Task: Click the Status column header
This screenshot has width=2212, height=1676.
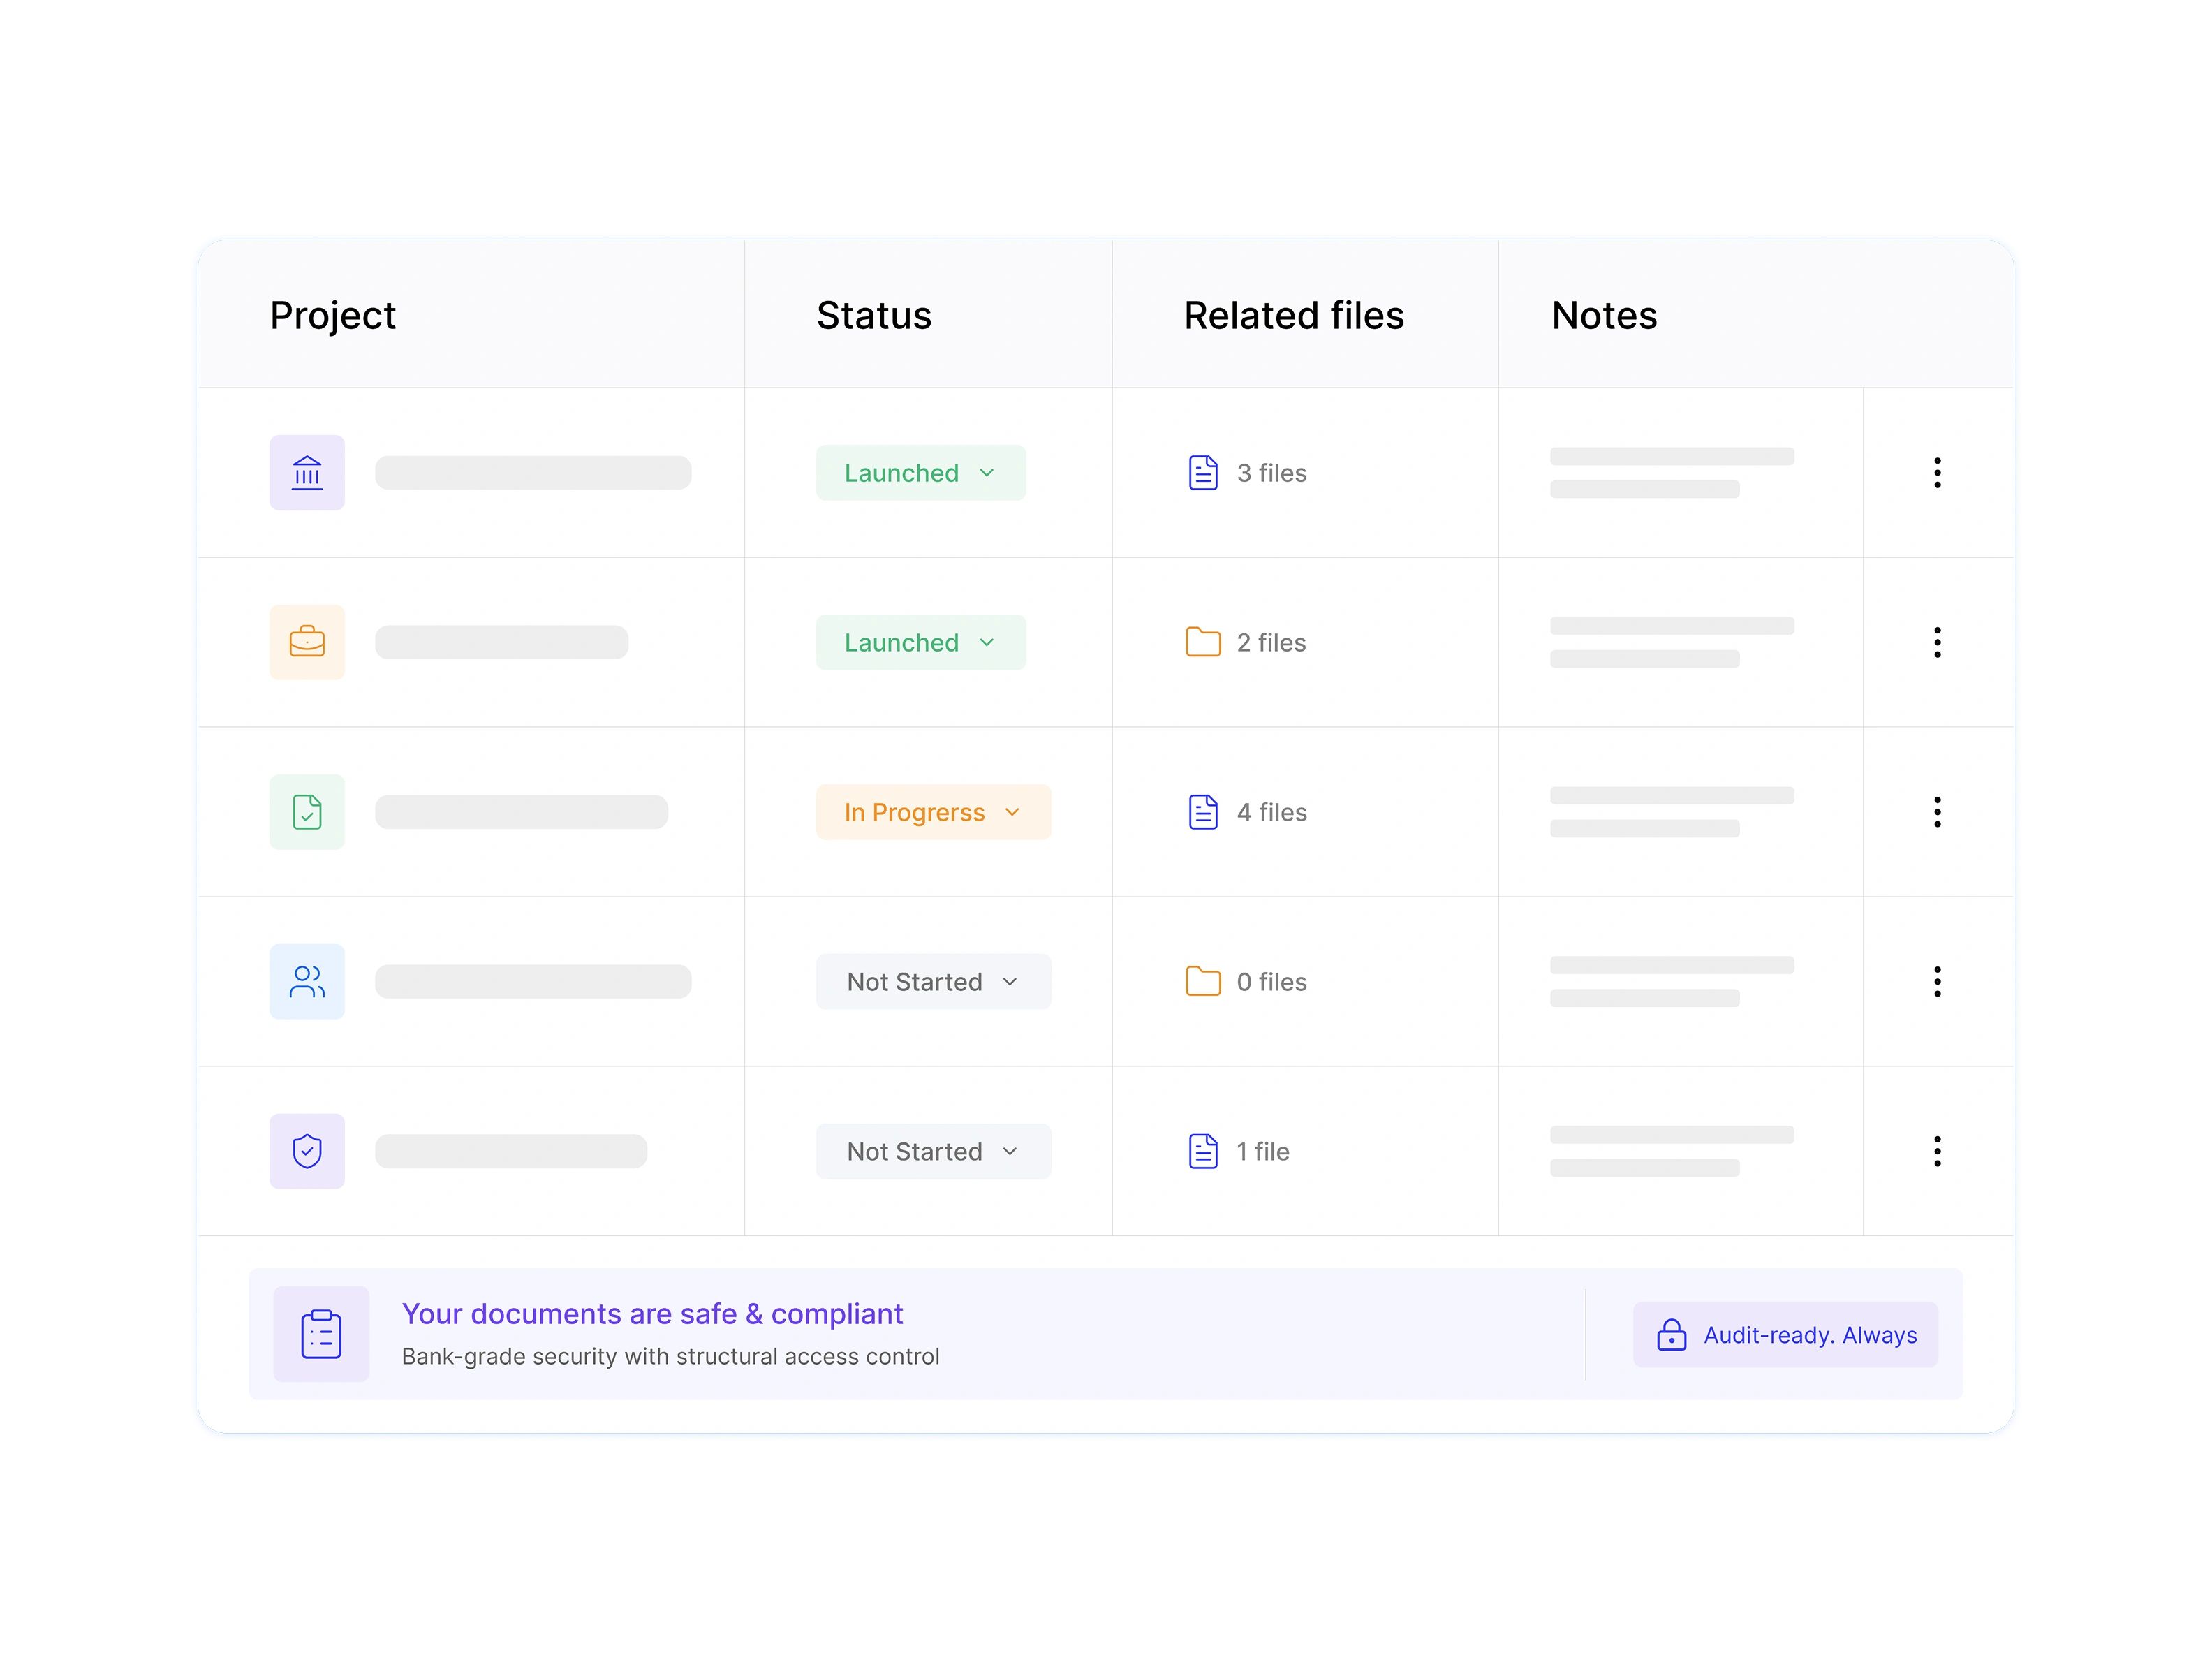Action: (874, 315)
